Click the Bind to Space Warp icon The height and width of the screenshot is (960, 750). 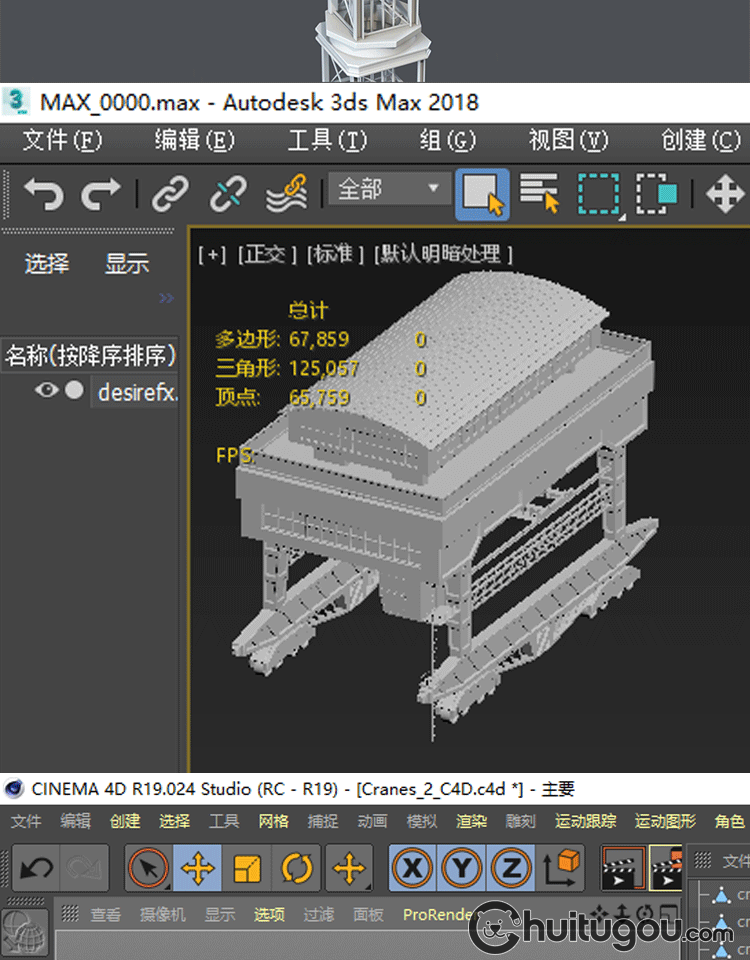pos(286,193)
